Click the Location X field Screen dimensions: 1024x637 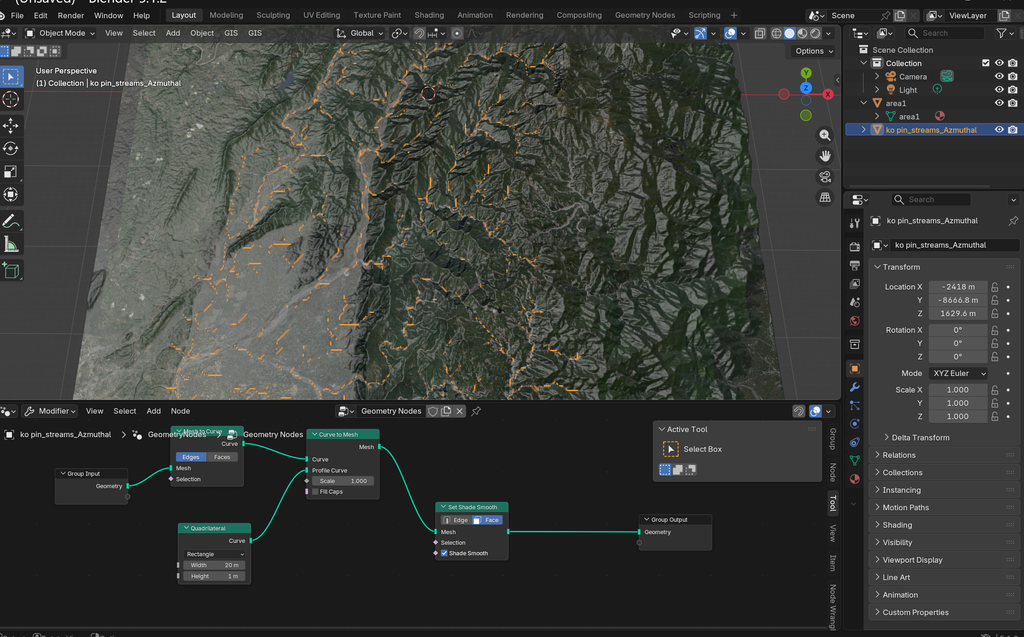[957, 287]
